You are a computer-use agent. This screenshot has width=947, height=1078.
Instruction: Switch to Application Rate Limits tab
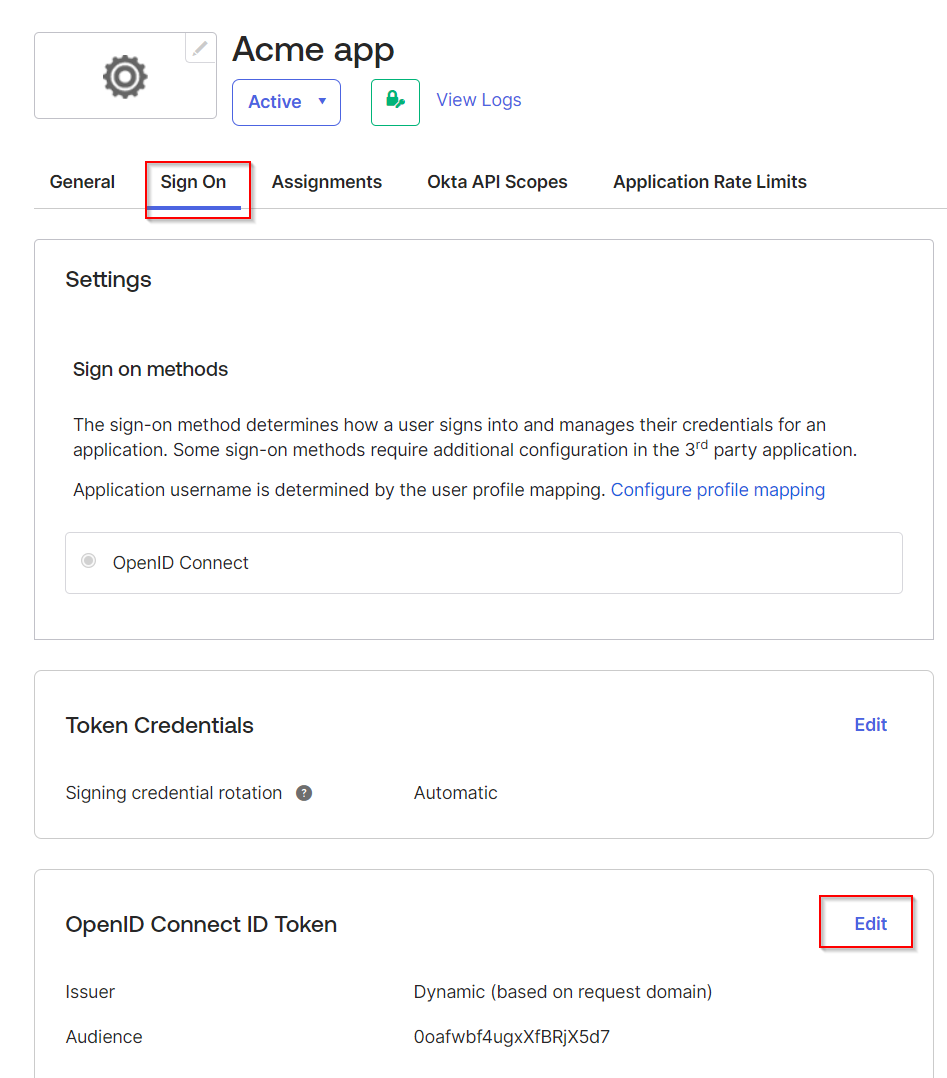coord(710,182)
